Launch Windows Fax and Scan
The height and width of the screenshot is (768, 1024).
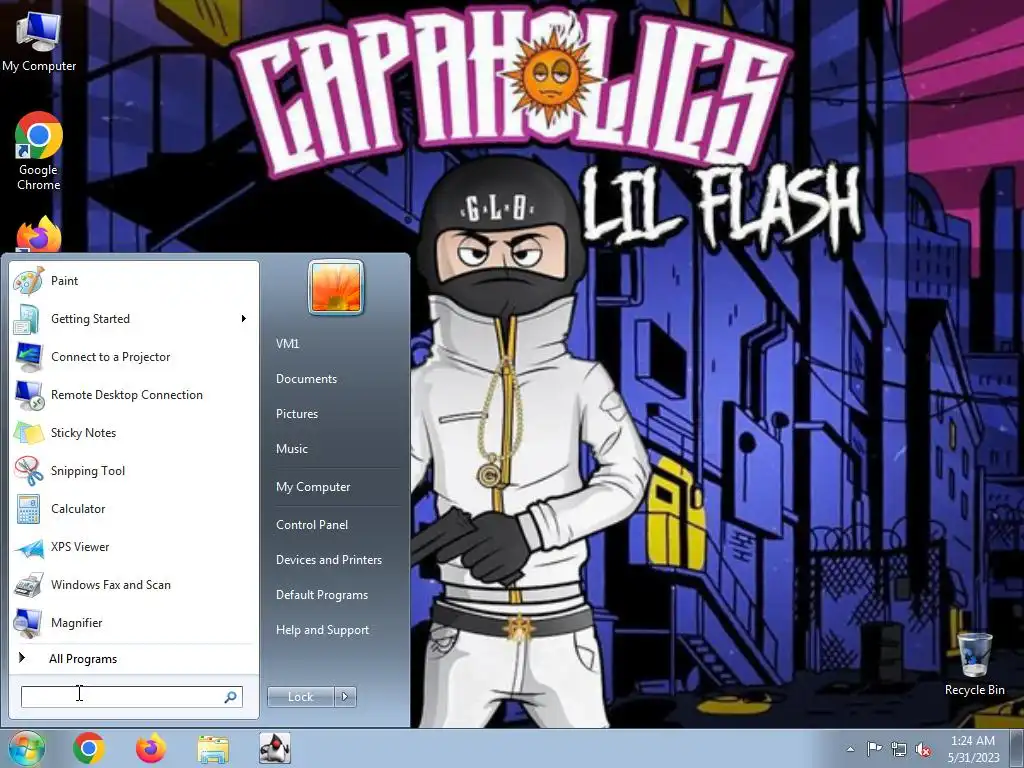tap(134, 584)
